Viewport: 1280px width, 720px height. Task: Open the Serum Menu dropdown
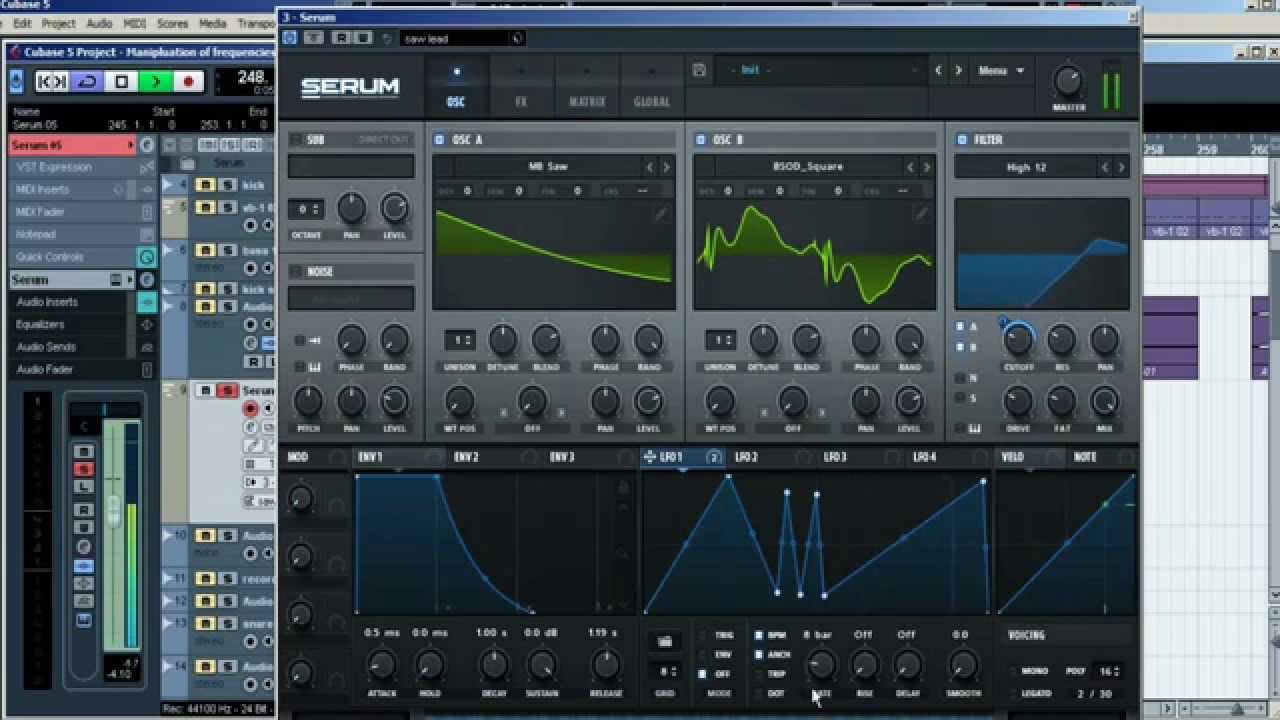1001,71
